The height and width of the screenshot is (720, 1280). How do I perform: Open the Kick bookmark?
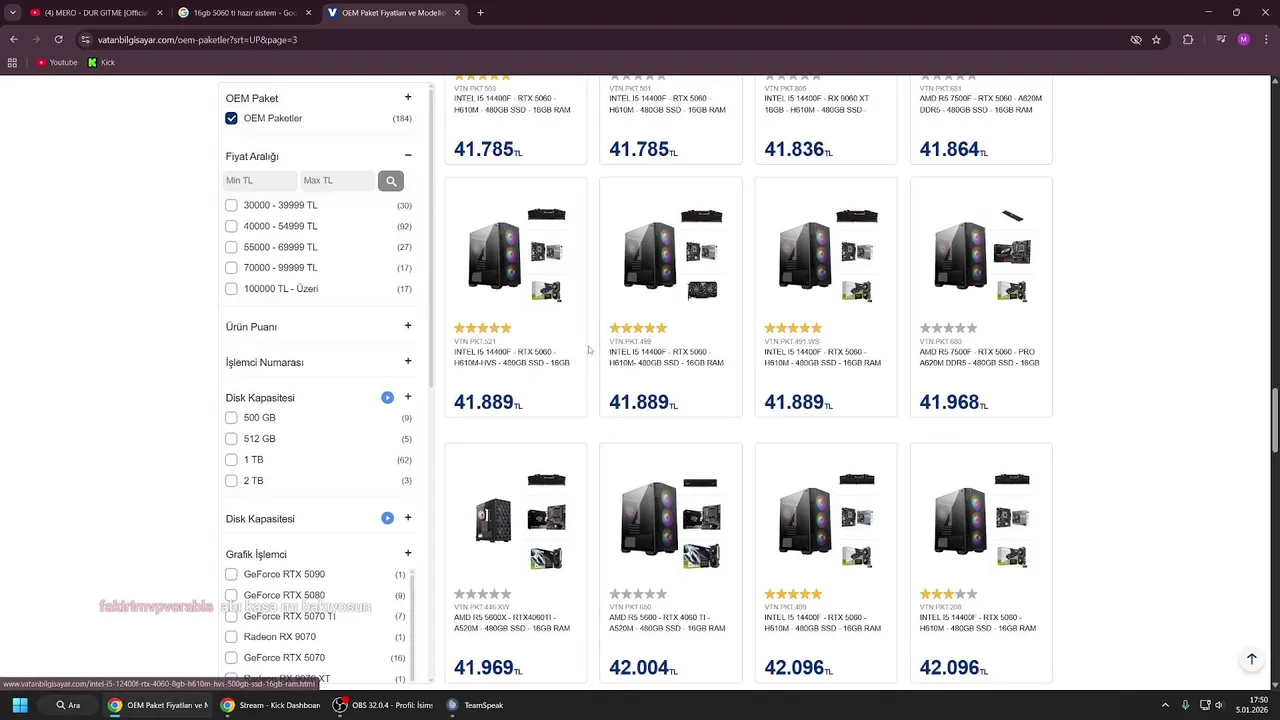click(101, 62)
